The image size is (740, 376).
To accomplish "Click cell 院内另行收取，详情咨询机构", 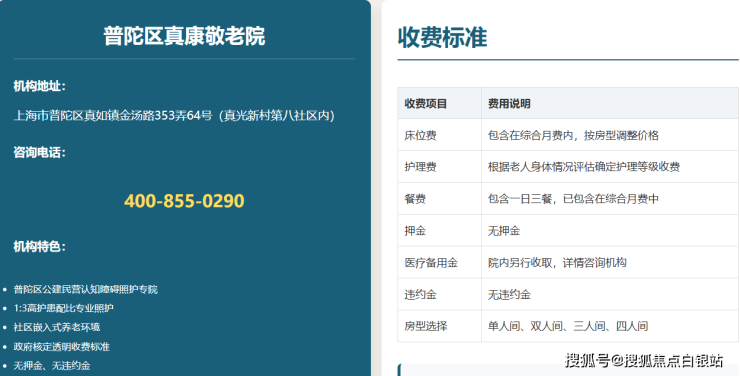I will tap(610, 262).
